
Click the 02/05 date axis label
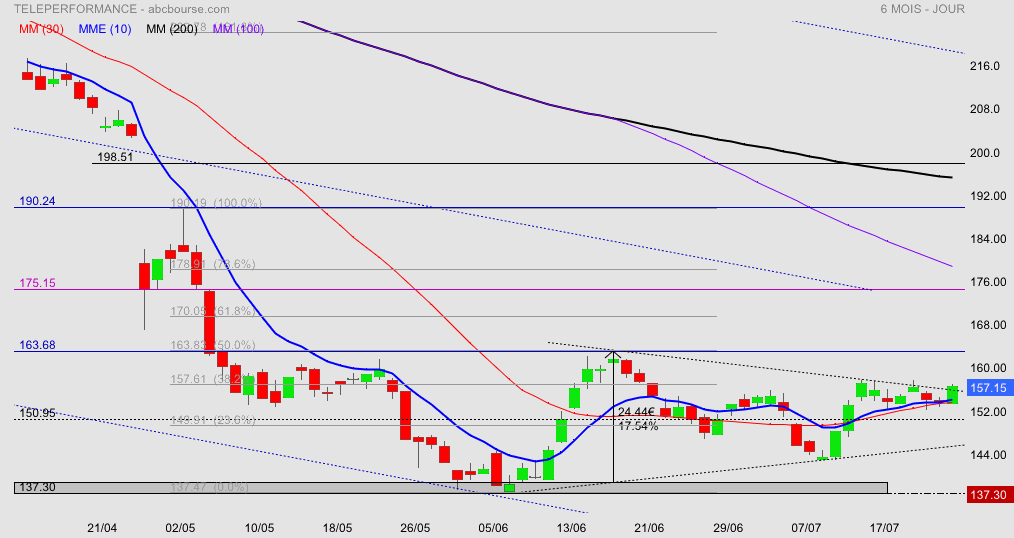(180, 528)
